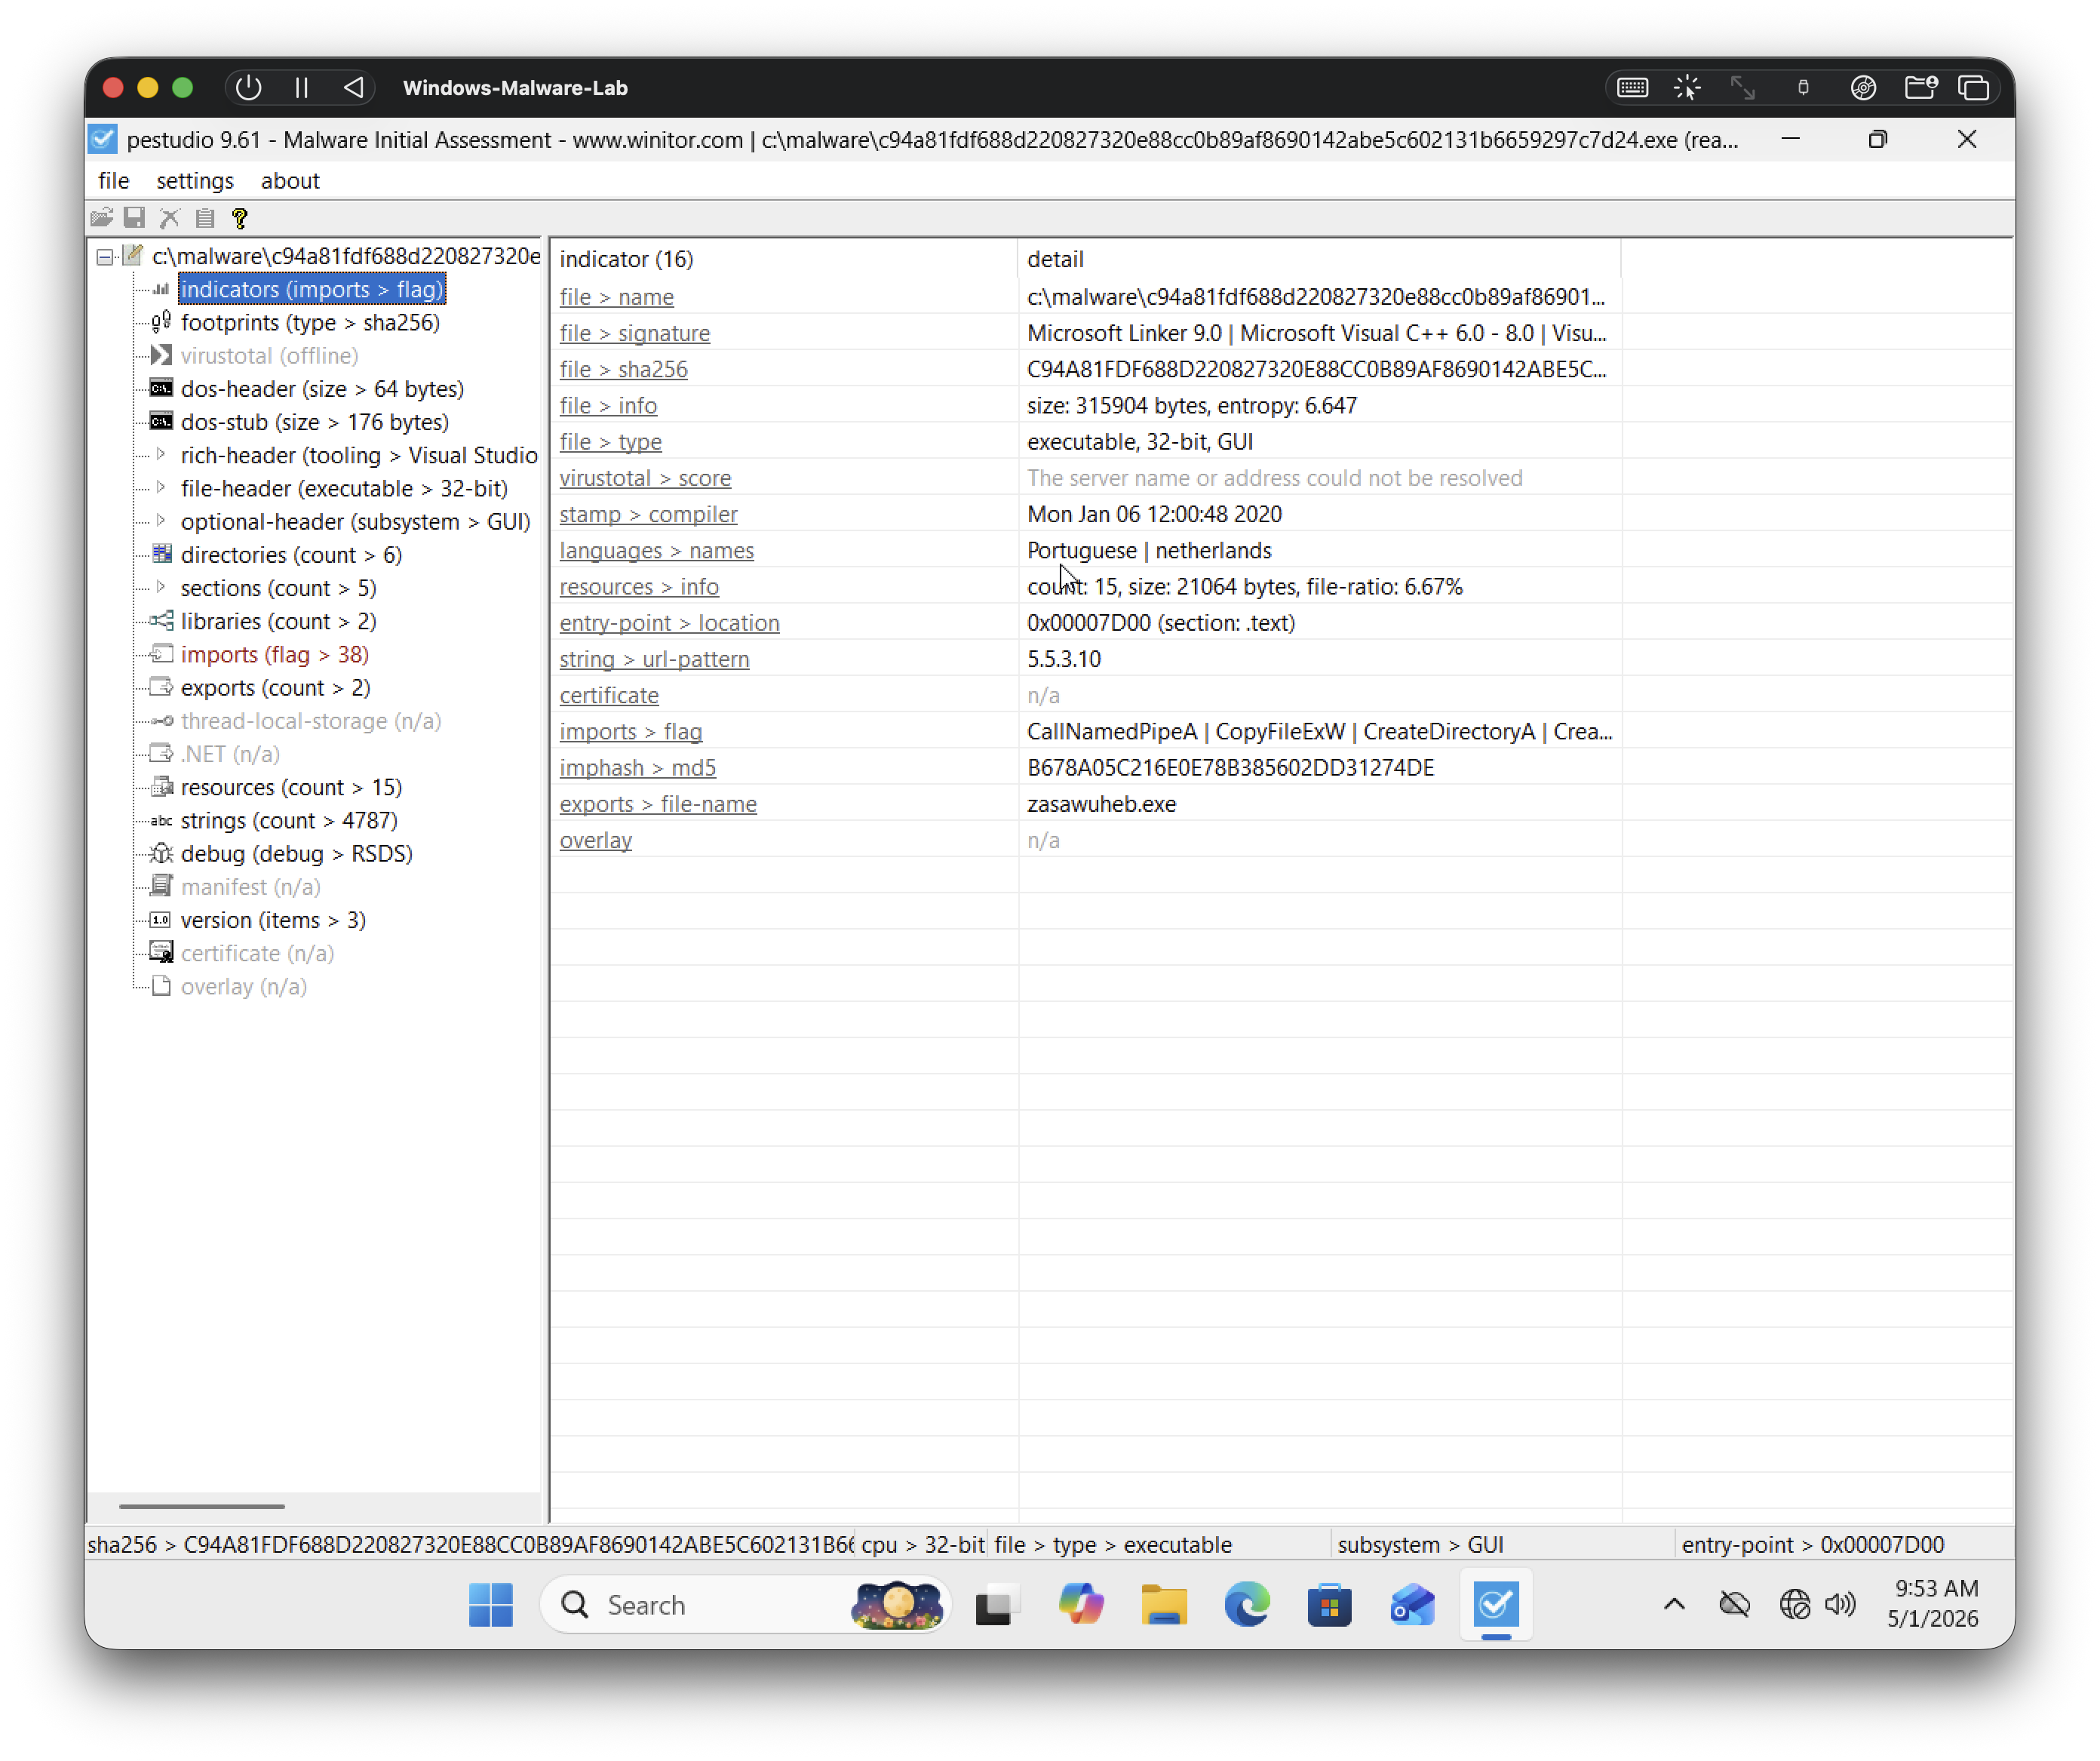Screen dimensions: 2100x1761
Task: Click the network globe tray icon
Action: tap(1794, 1605)
